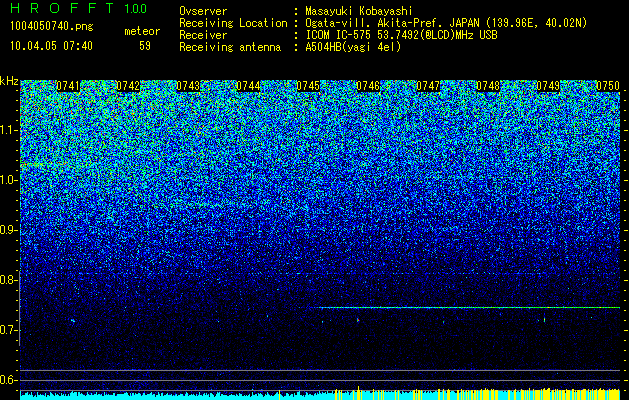Click the Ovserver field label
629x400 pixels.
pyautogui.click(x=203, y=11)
